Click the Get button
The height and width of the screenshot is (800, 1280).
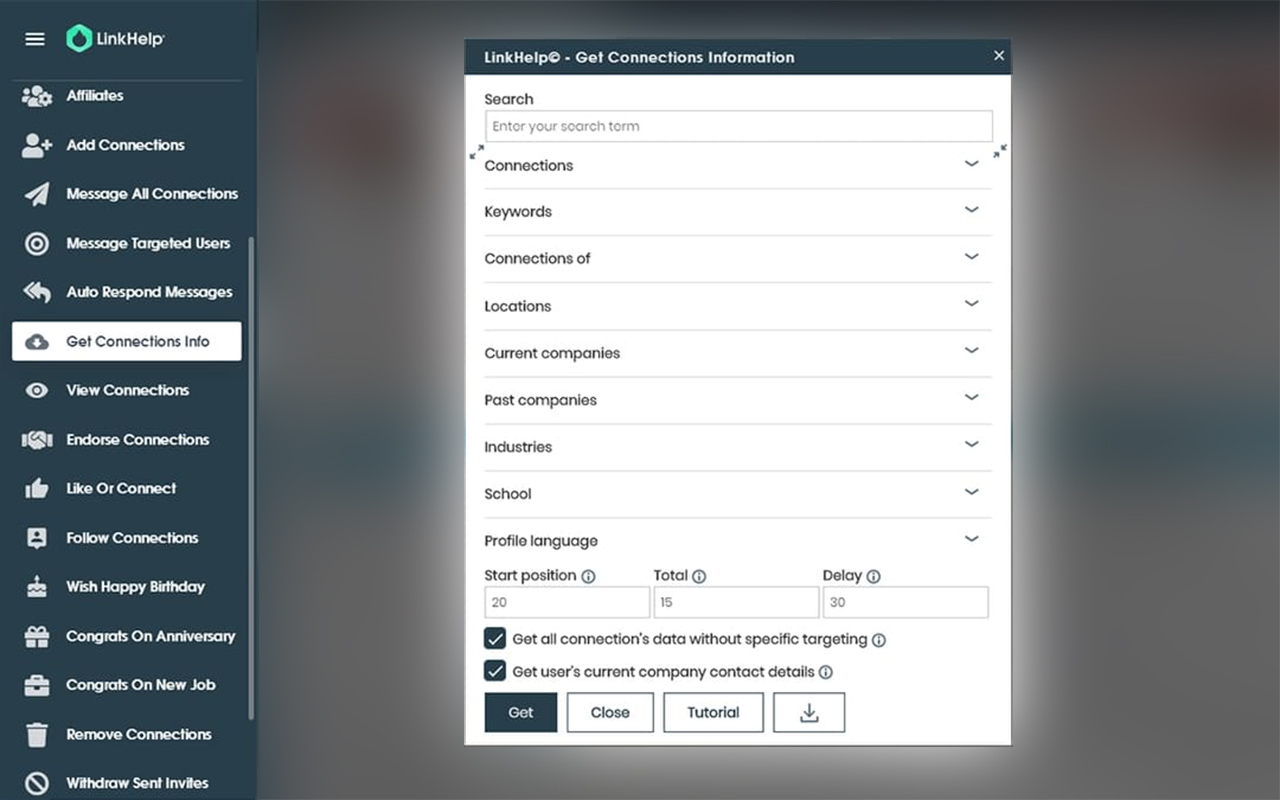[521, 713]
